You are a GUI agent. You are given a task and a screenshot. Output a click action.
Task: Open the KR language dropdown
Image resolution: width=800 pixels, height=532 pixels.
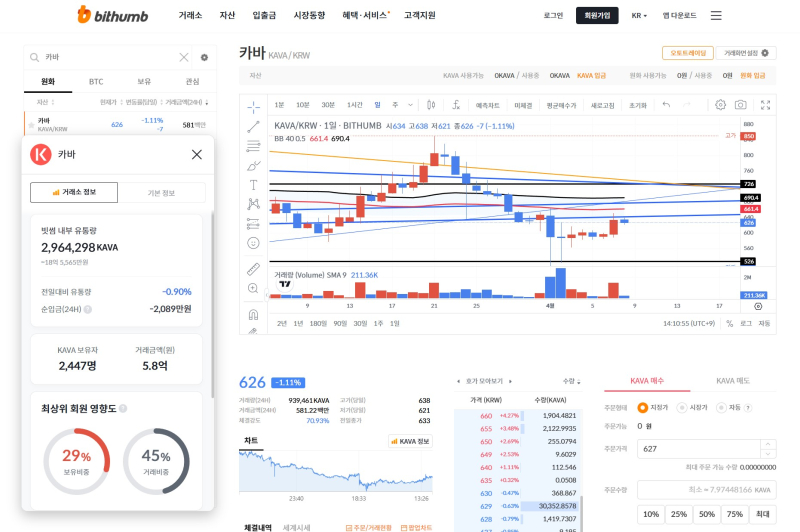click(x=639, y=16)
